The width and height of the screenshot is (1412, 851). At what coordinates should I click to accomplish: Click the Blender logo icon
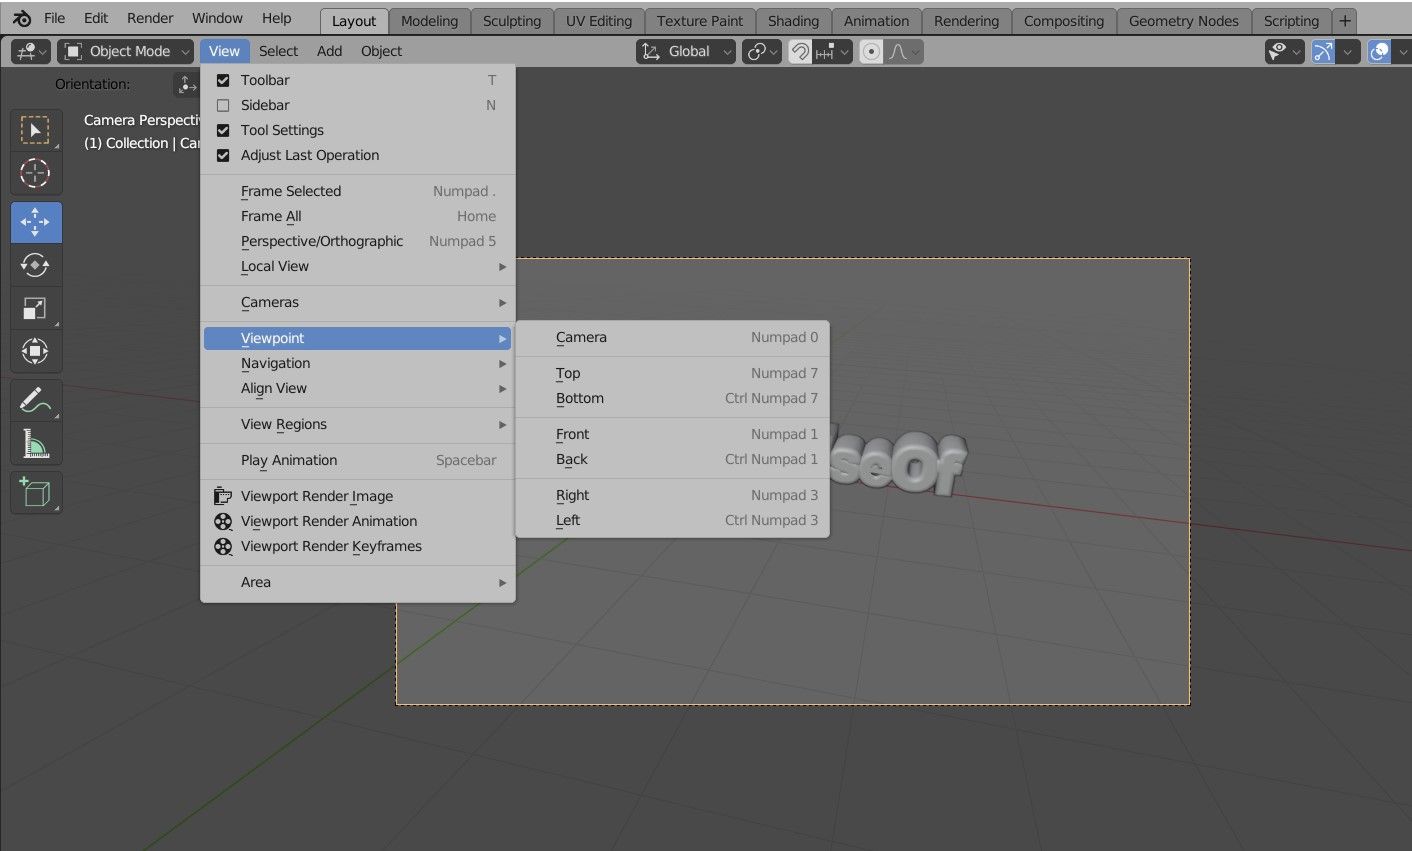pos(22,19)
